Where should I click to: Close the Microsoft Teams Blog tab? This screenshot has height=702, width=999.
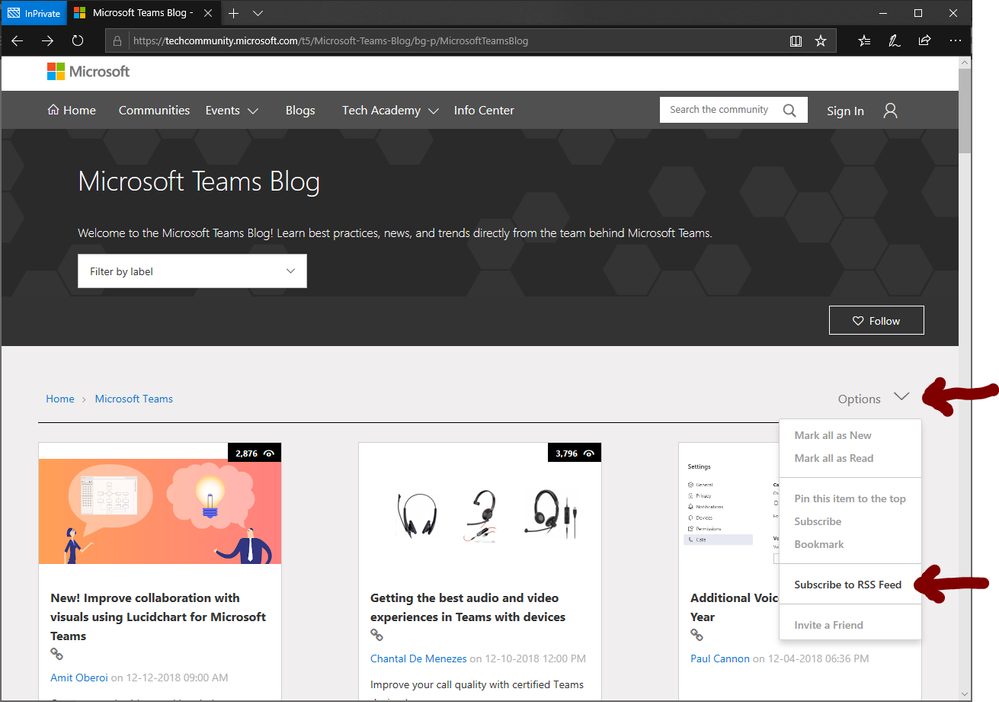coord(208,13)
